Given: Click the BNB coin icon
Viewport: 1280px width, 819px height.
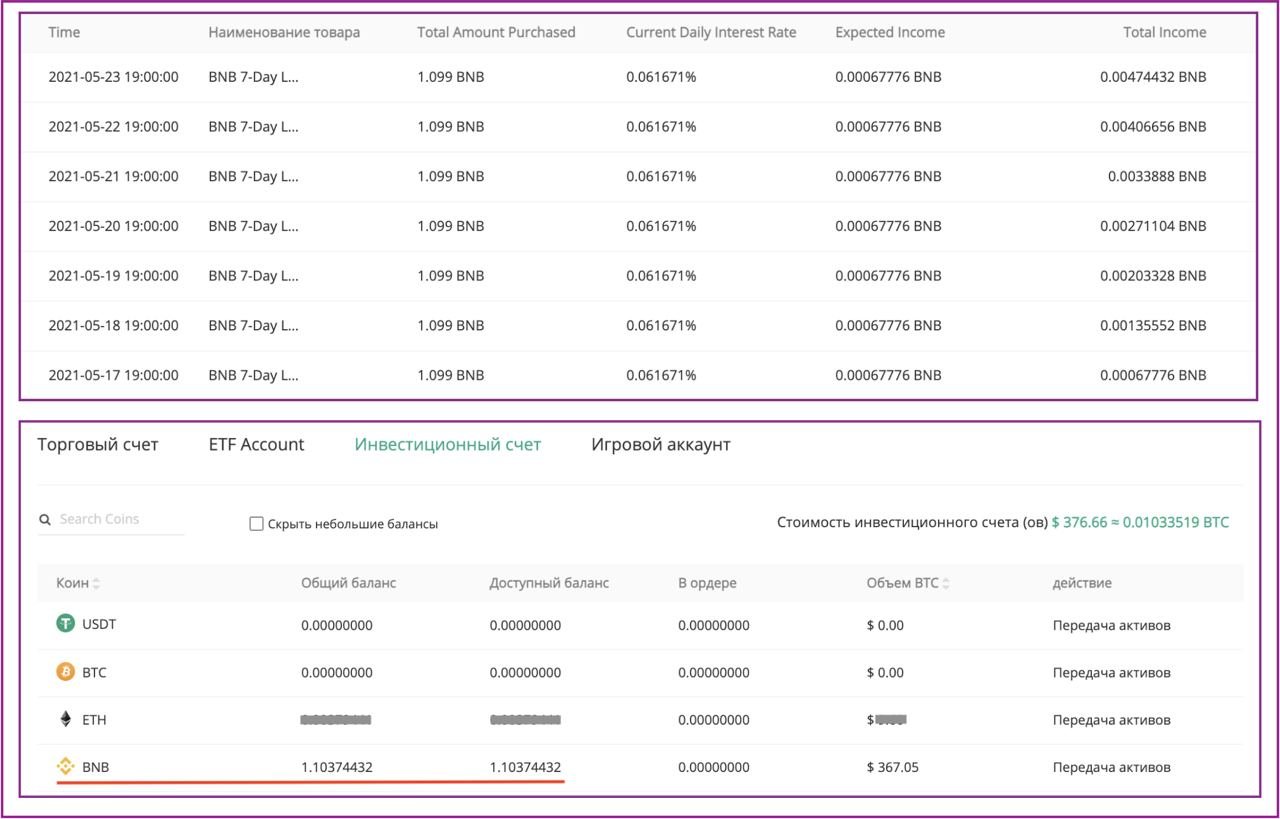Looking at the screenshot, I should point(65,767).
